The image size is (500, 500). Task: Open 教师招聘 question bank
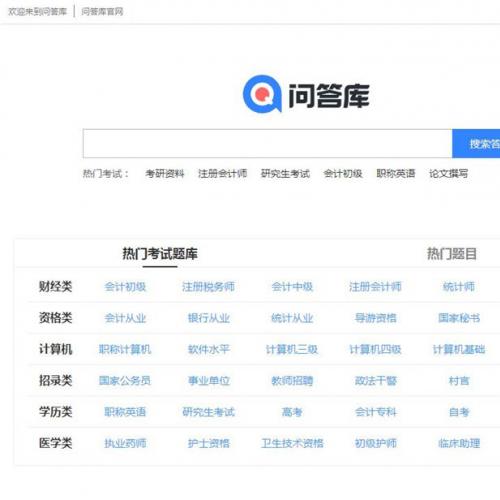[292, 381]
